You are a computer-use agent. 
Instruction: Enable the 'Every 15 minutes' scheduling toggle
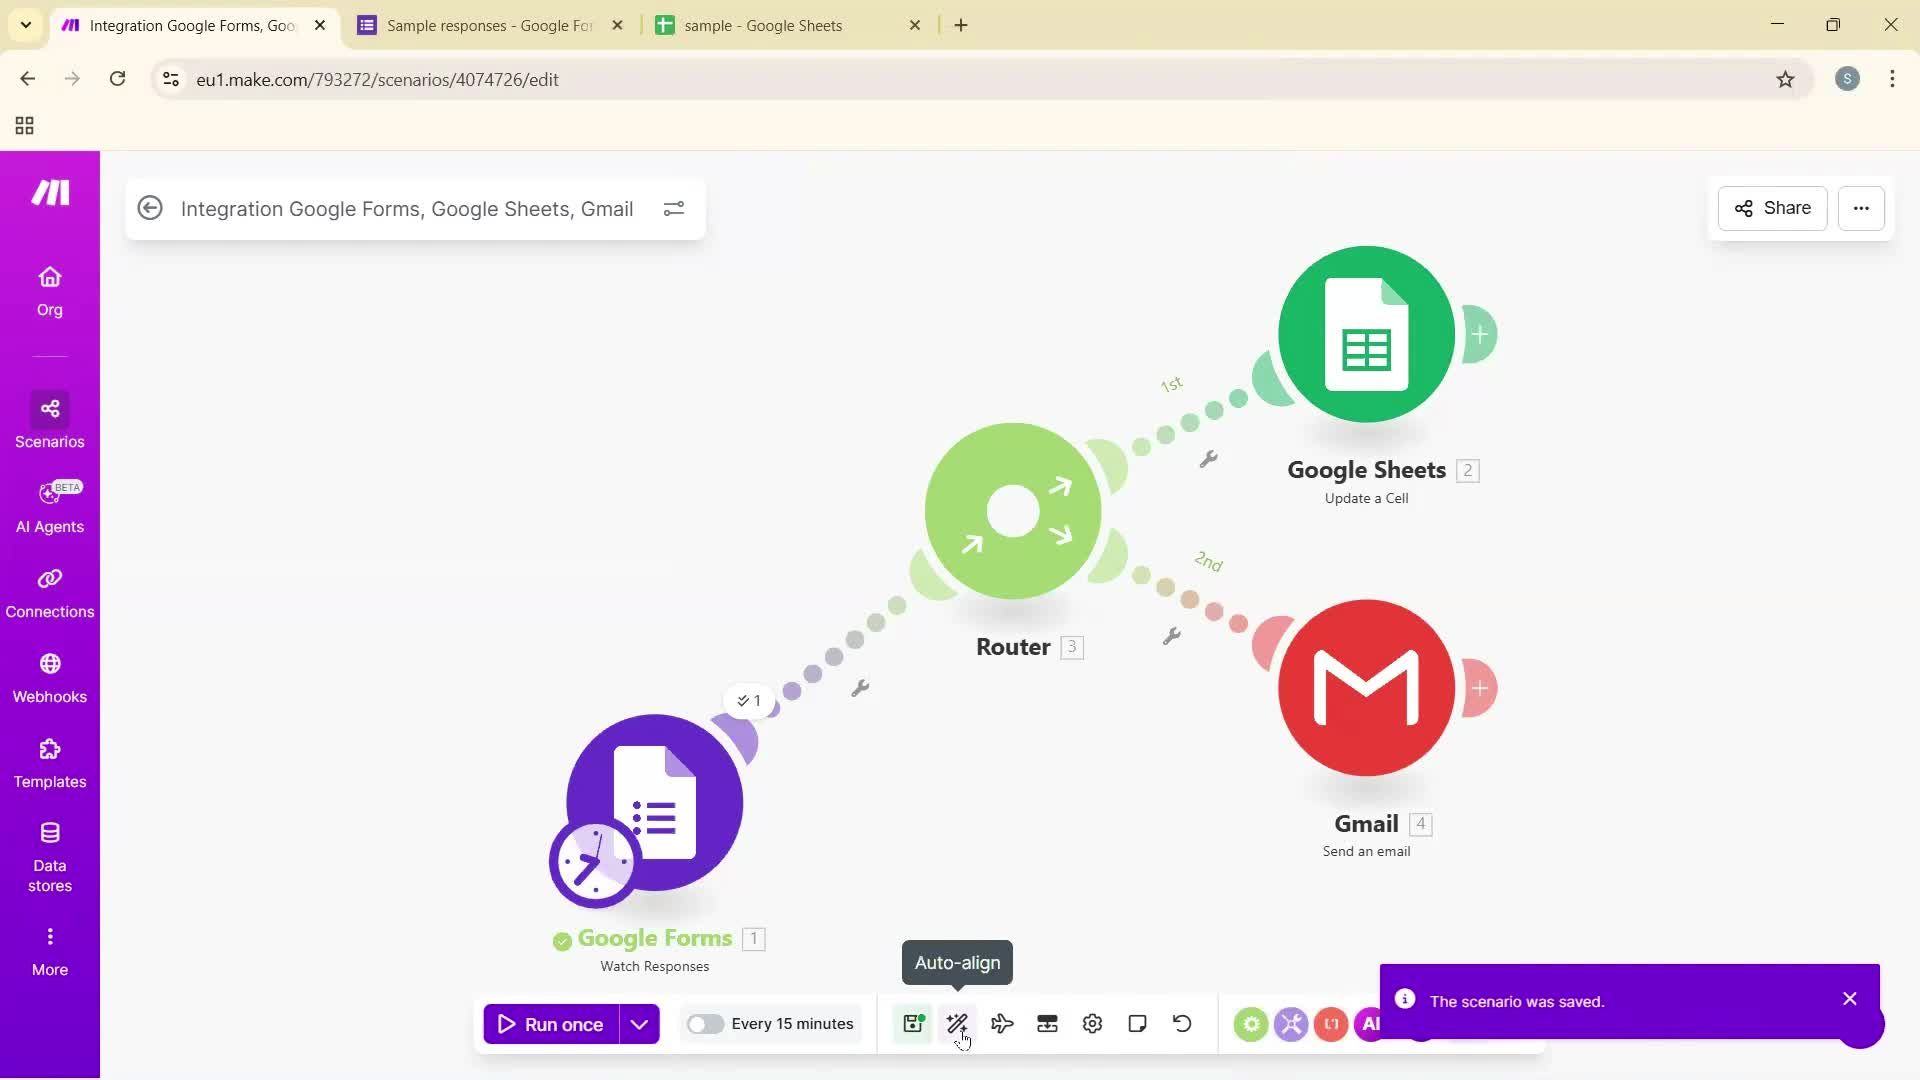point(706,1024)
